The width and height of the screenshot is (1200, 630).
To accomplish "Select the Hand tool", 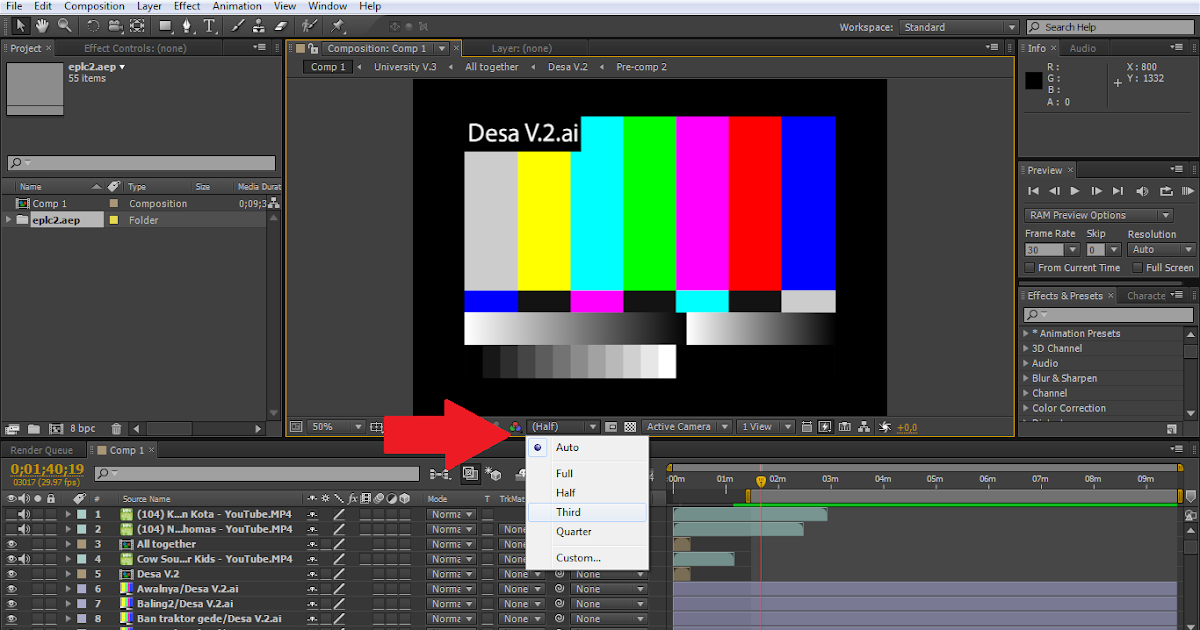I will pyautogui.click(x=40, y=25).
